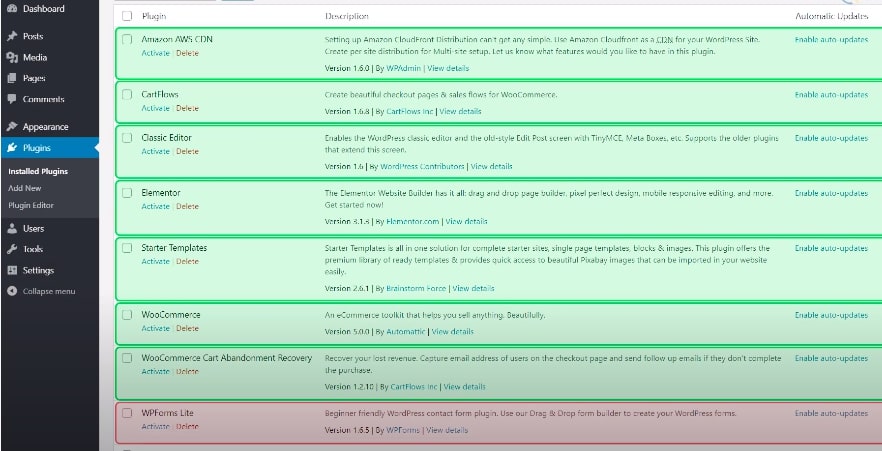Open Dashboard via its sidebar icon

12,9
